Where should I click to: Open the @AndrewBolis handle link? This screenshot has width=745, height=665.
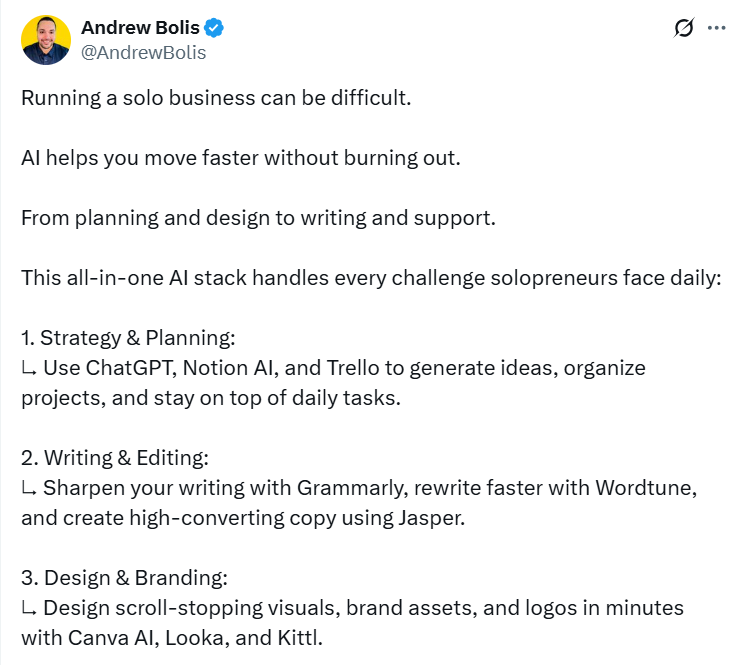coord(143,52)
